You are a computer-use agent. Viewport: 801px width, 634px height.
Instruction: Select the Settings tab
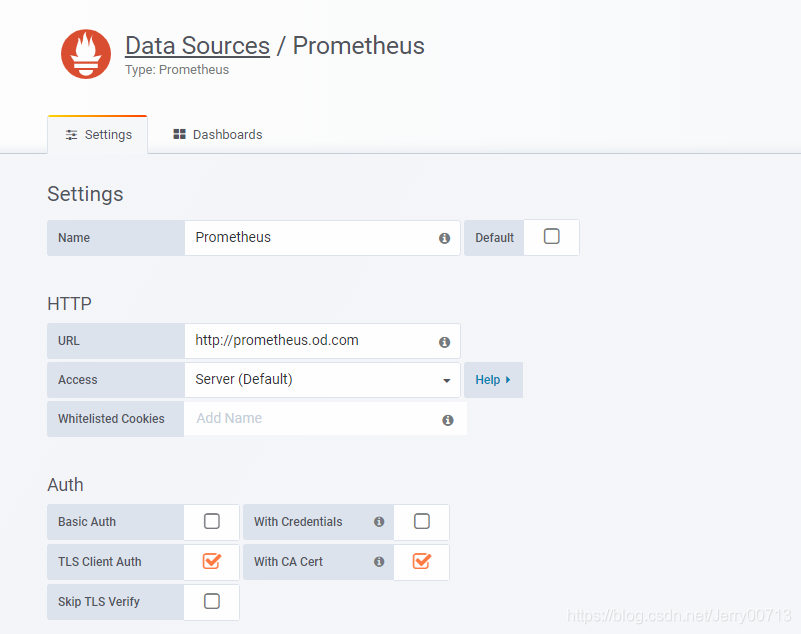(x=98, y=135)
